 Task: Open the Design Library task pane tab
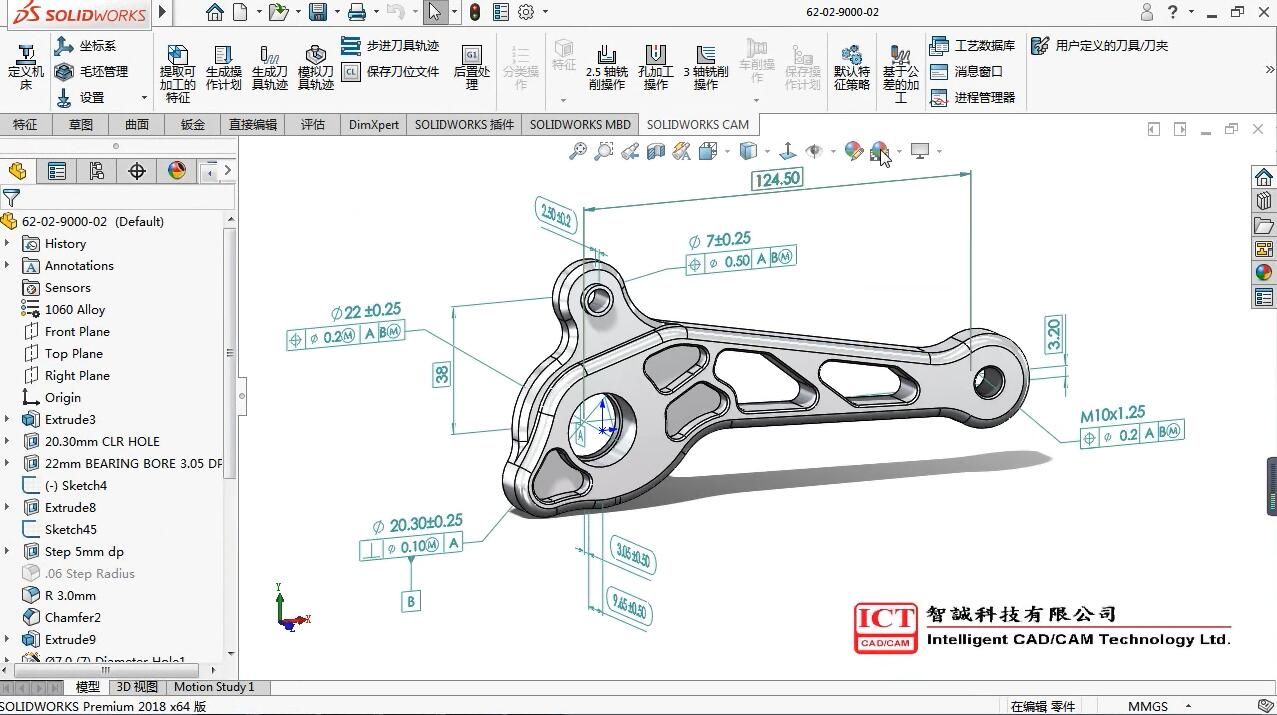1264,202
